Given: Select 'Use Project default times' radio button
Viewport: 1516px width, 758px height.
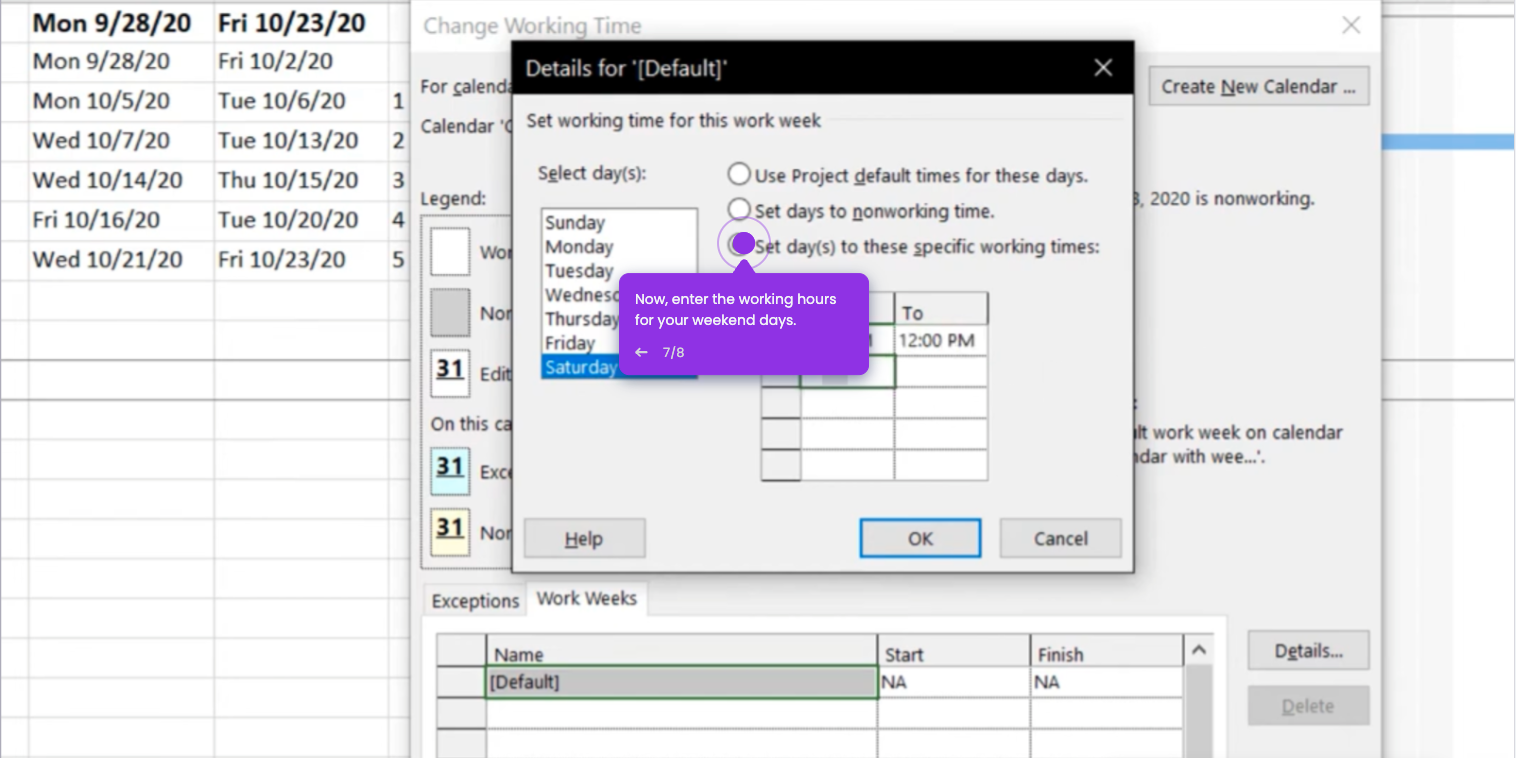Looking at the screenshot, I should point(739,174).
